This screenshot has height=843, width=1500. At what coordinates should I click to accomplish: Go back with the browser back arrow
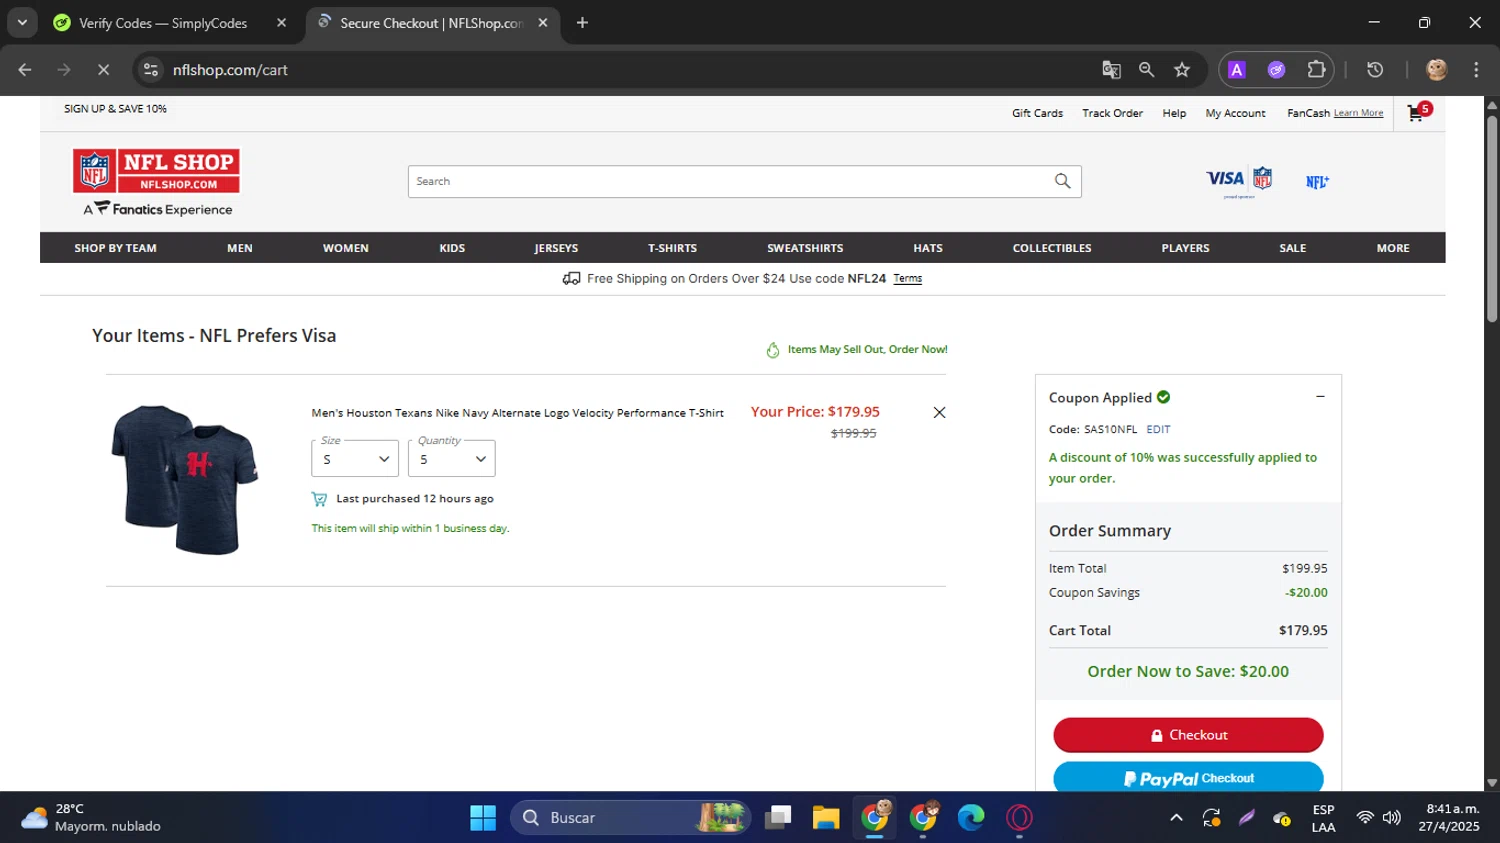25,70
